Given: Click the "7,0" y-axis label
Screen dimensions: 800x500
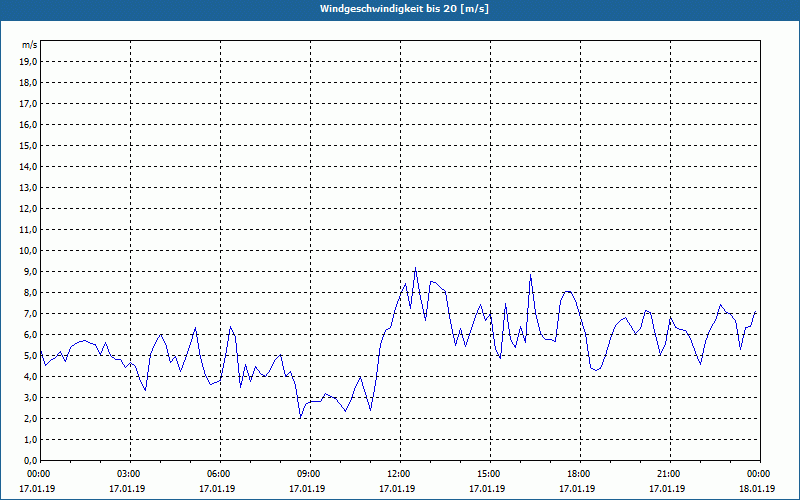Looking at the screenshot, I should (30, 313).
